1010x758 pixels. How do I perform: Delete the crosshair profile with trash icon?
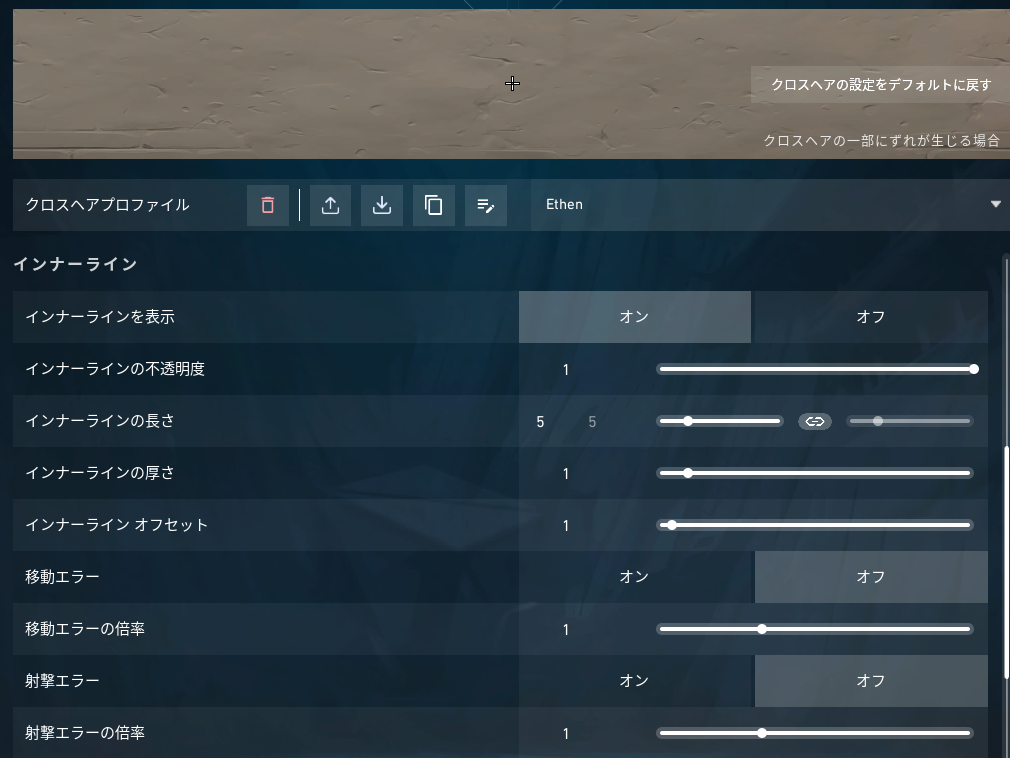pos(267,205)
